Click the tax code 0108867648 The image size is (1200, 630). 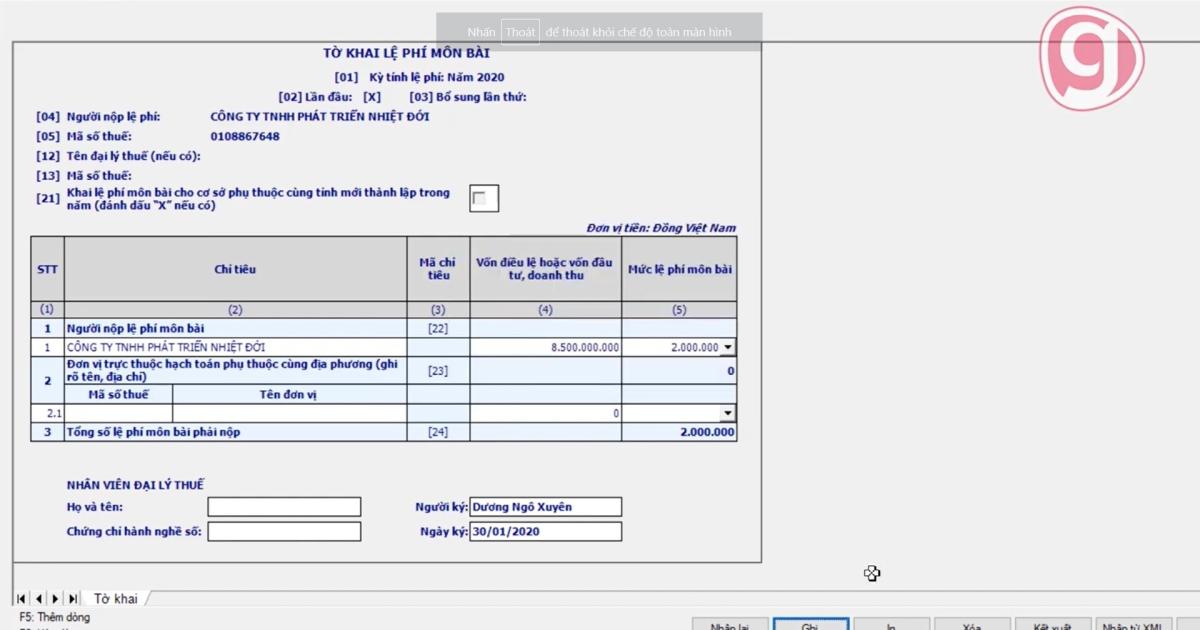pos(245,136)
